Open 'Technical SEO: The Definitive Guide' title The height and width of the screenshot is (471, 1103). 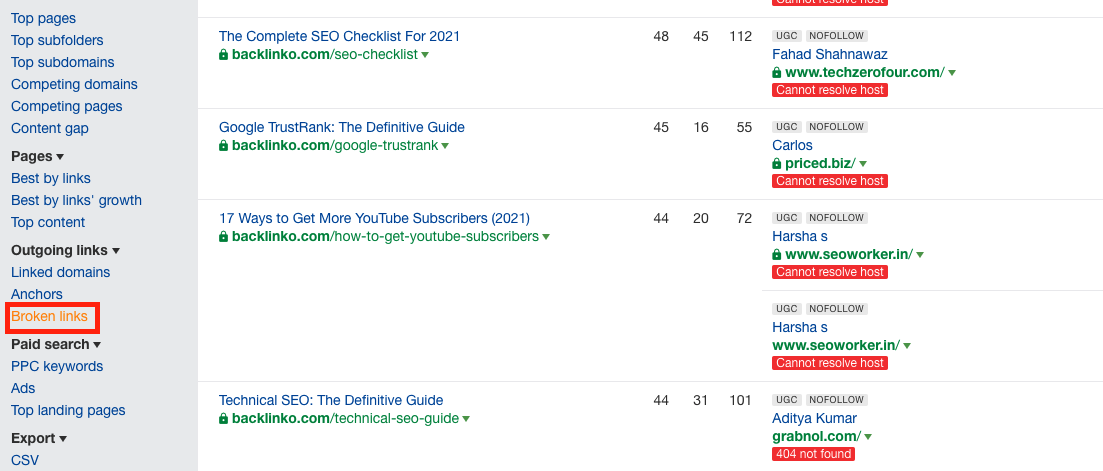[330, 400]
